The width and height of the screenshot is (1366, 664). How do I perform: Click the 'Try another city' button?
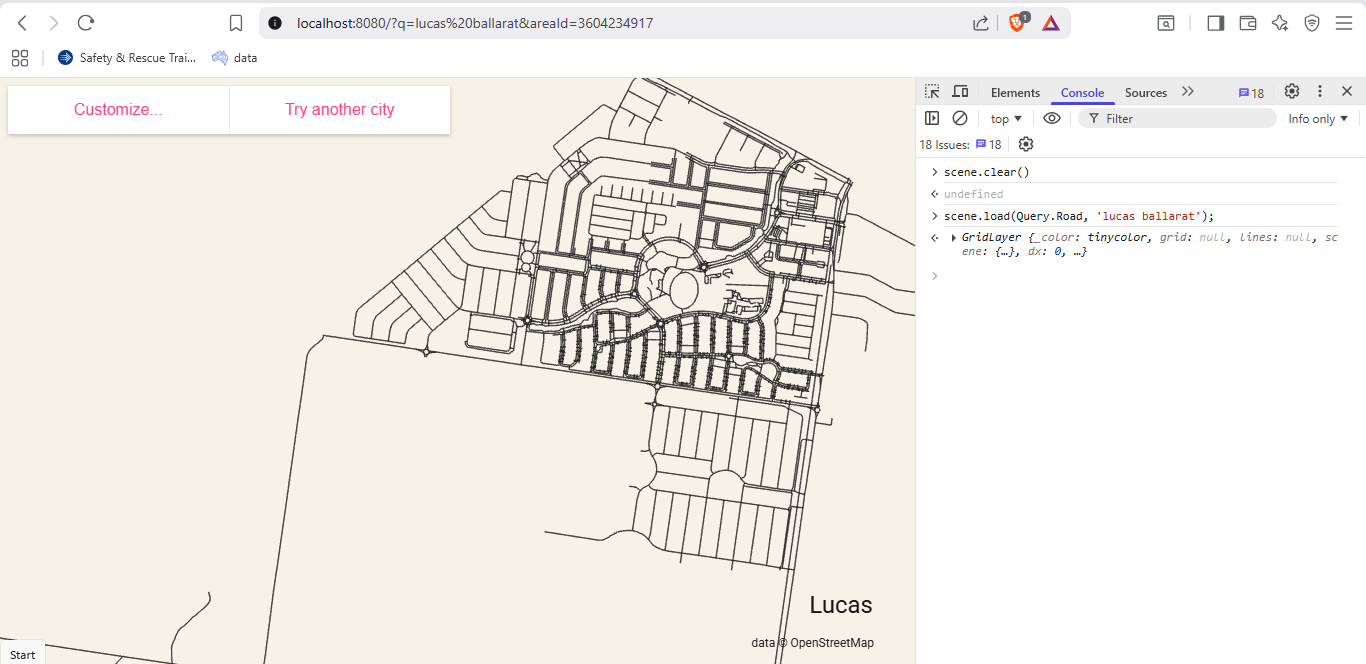click(340, 110)
